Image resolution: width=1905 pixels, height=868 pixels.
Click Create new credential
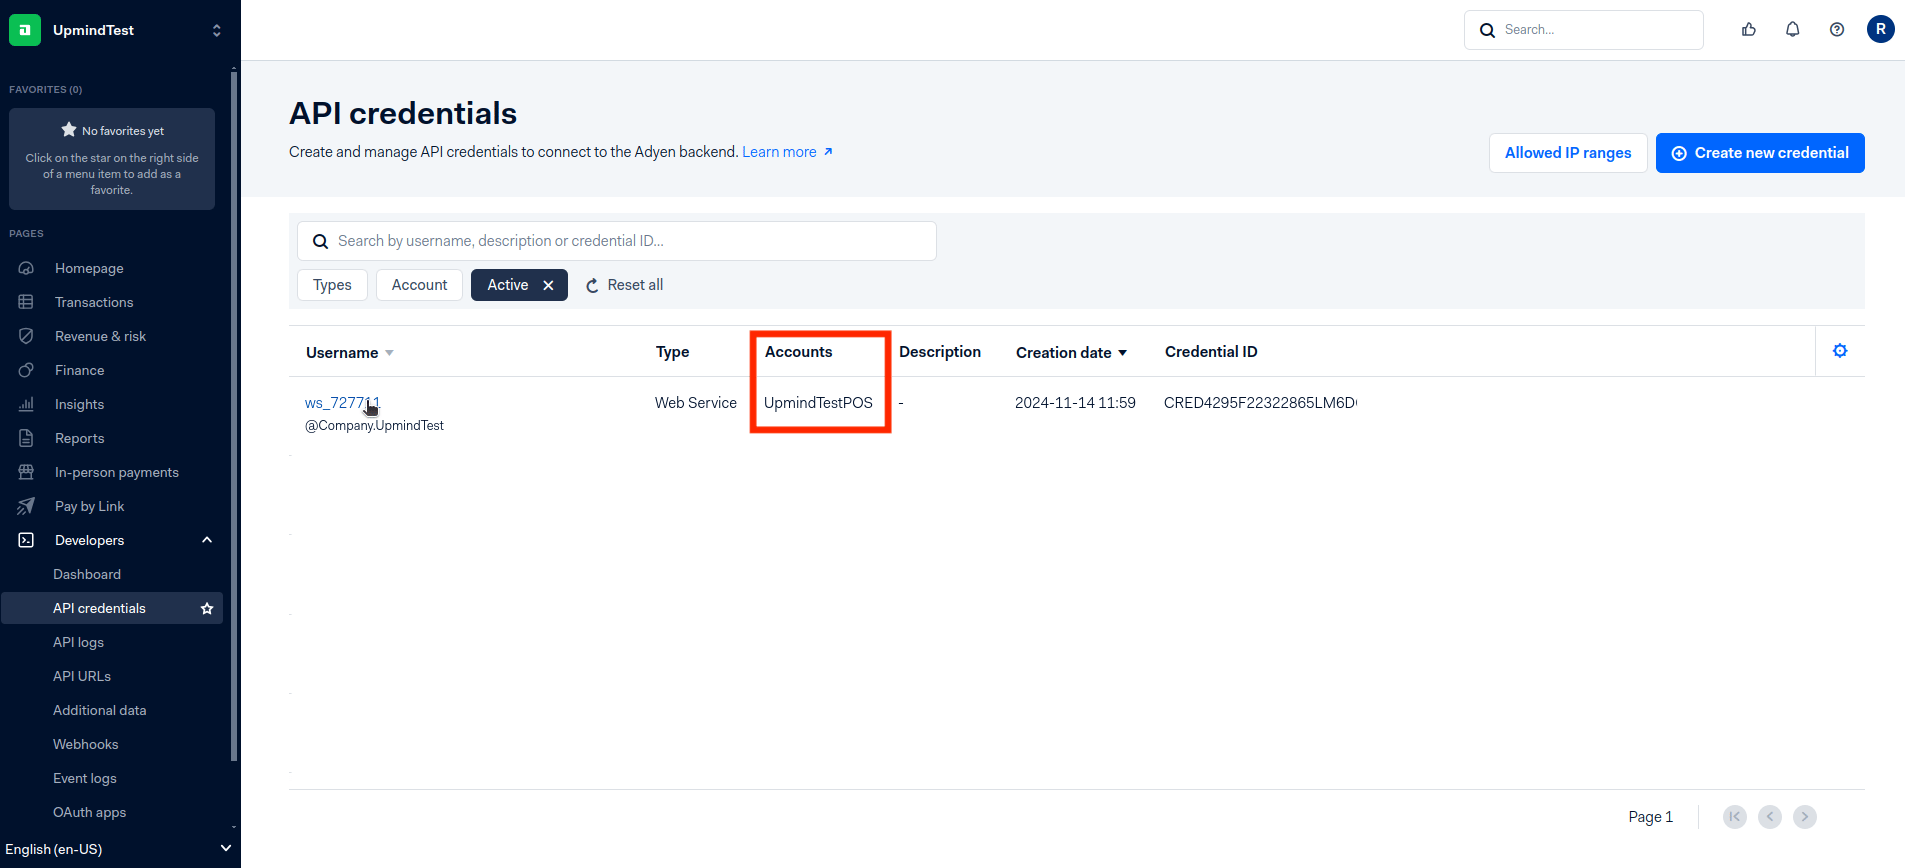coord(1760,153)
